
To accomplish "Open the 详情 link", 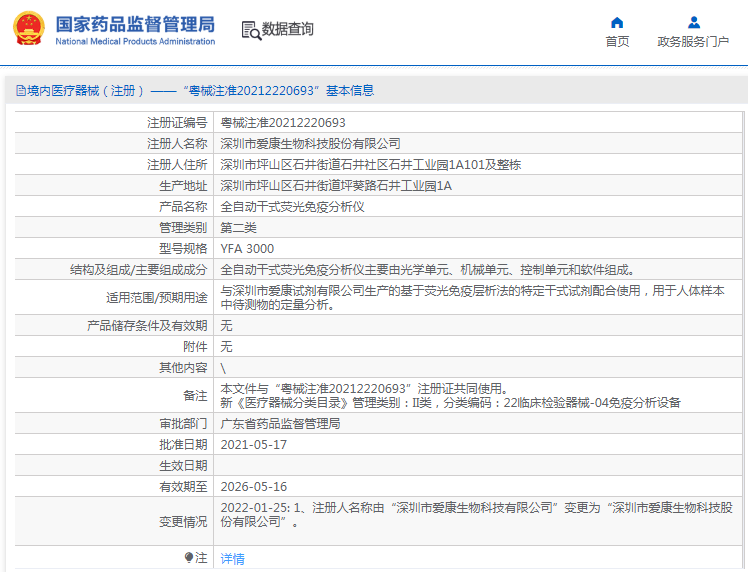I will click(x=232, y=558).
